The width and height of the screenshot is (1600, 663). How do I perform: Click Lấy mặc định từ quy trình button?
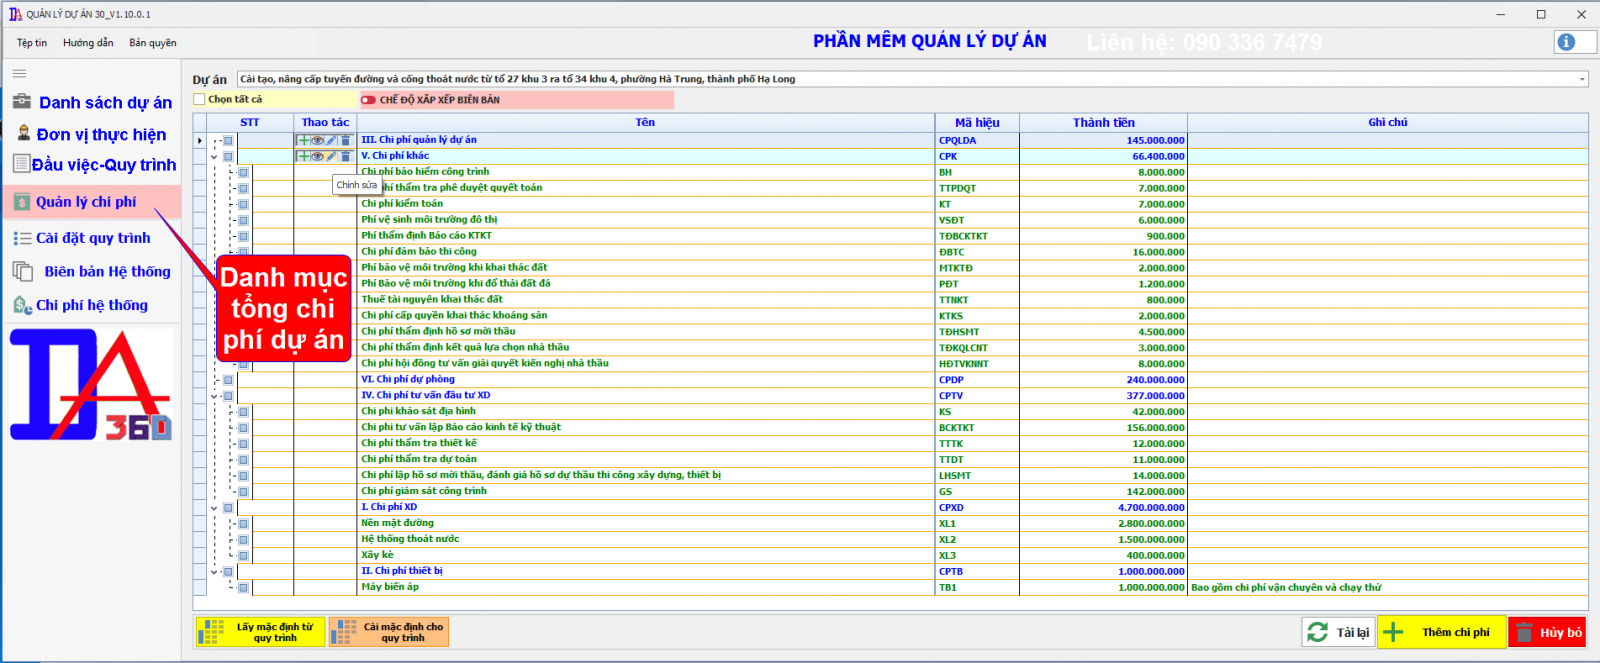point(260,632)
